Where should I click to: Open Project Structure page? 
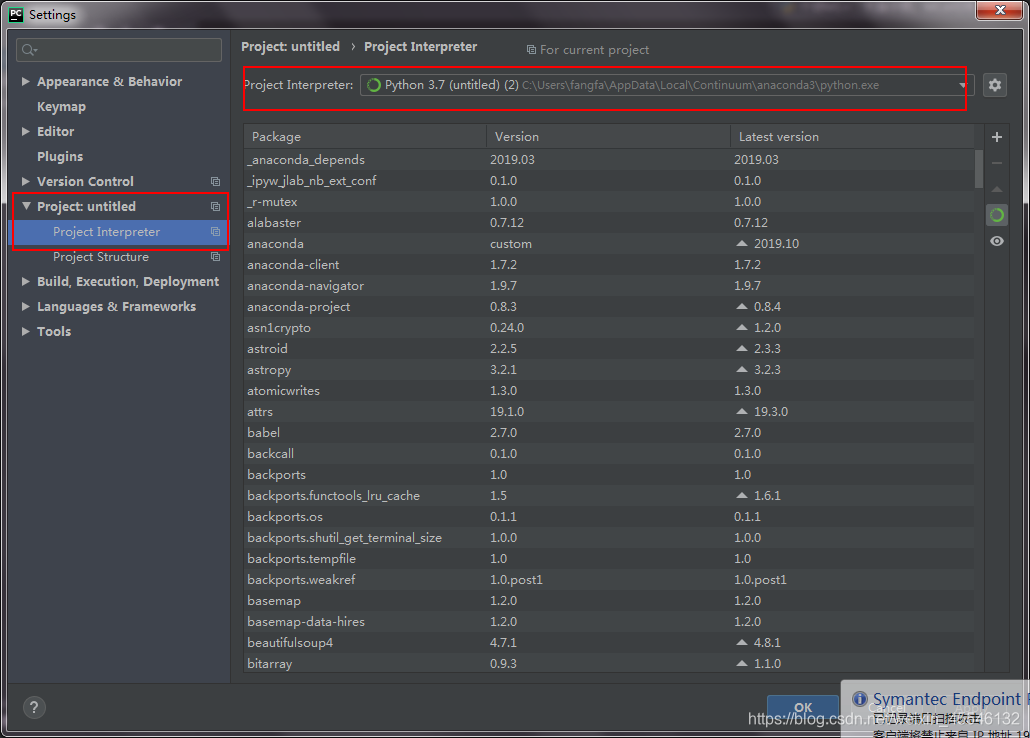point(101,256)
